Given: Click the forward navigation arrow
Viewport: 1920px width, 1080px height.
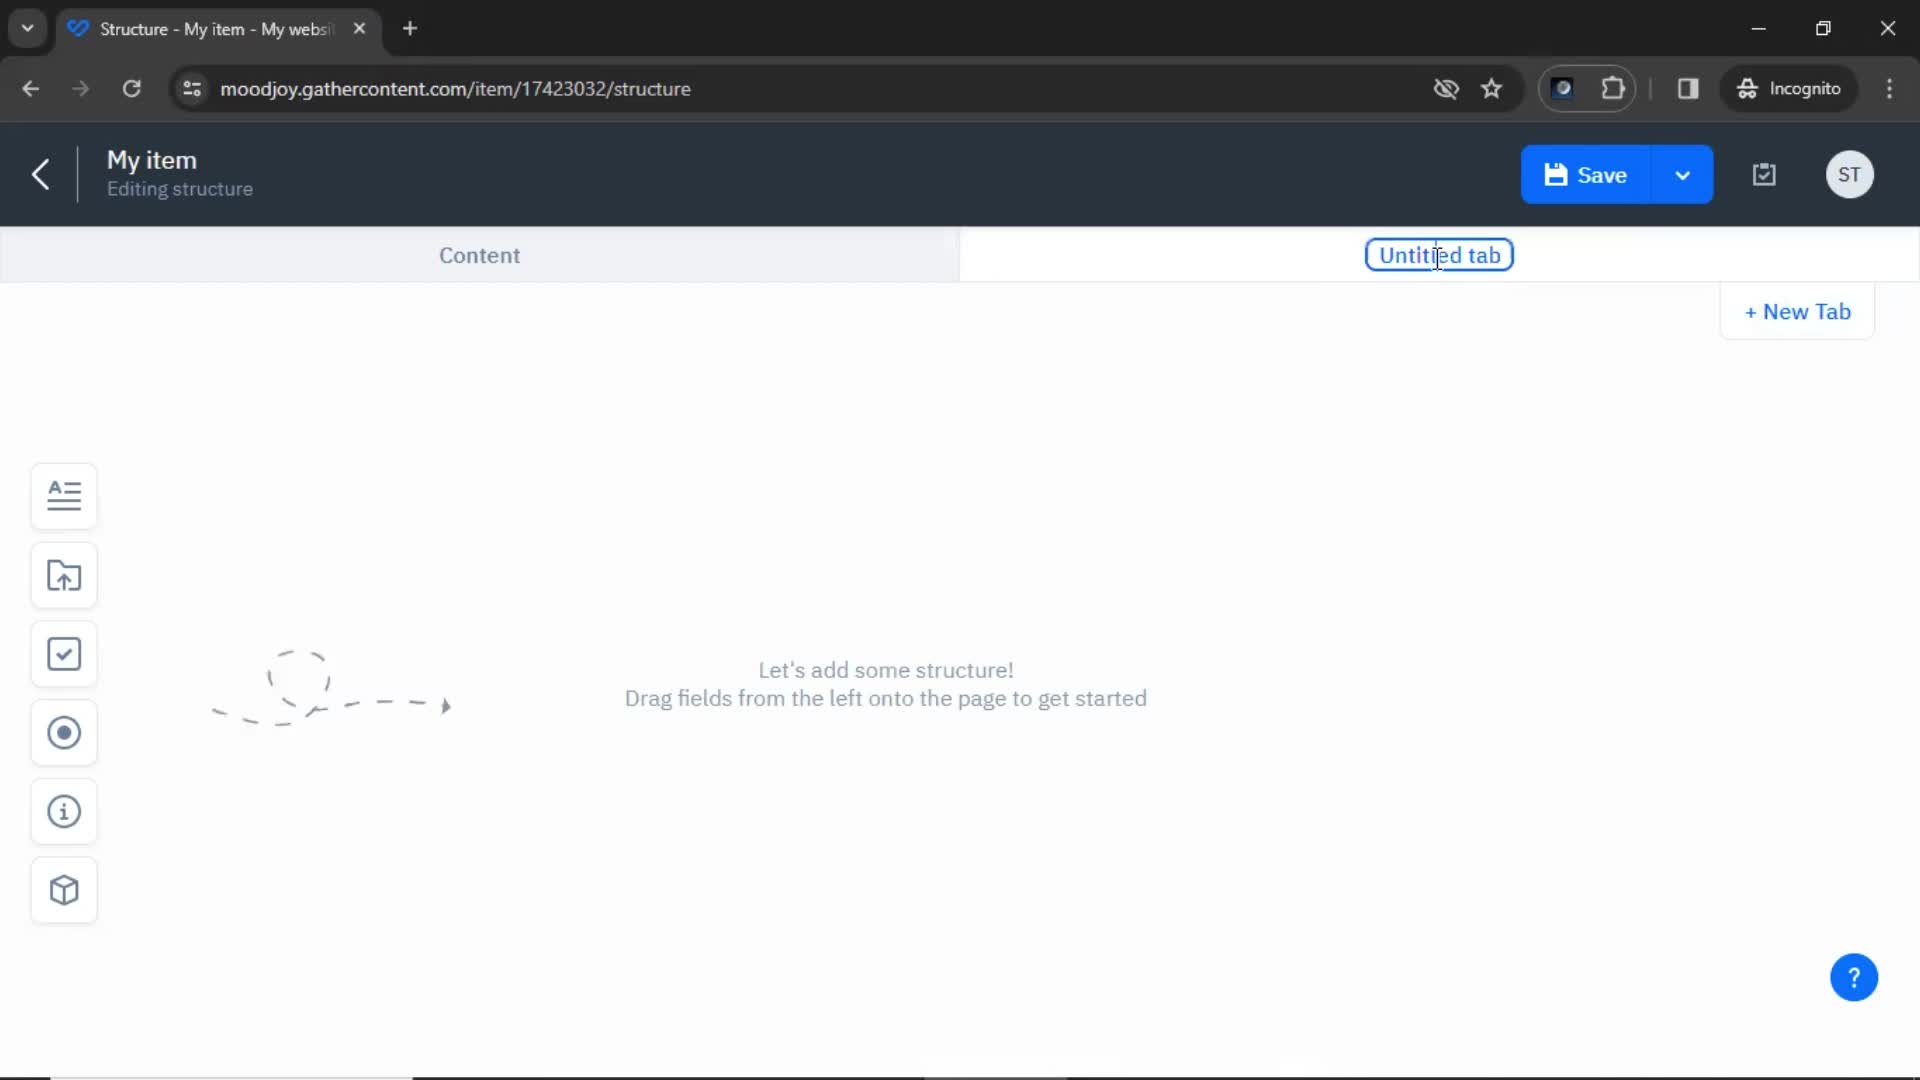Looking at the screenshot, I should tap(81, 89).
